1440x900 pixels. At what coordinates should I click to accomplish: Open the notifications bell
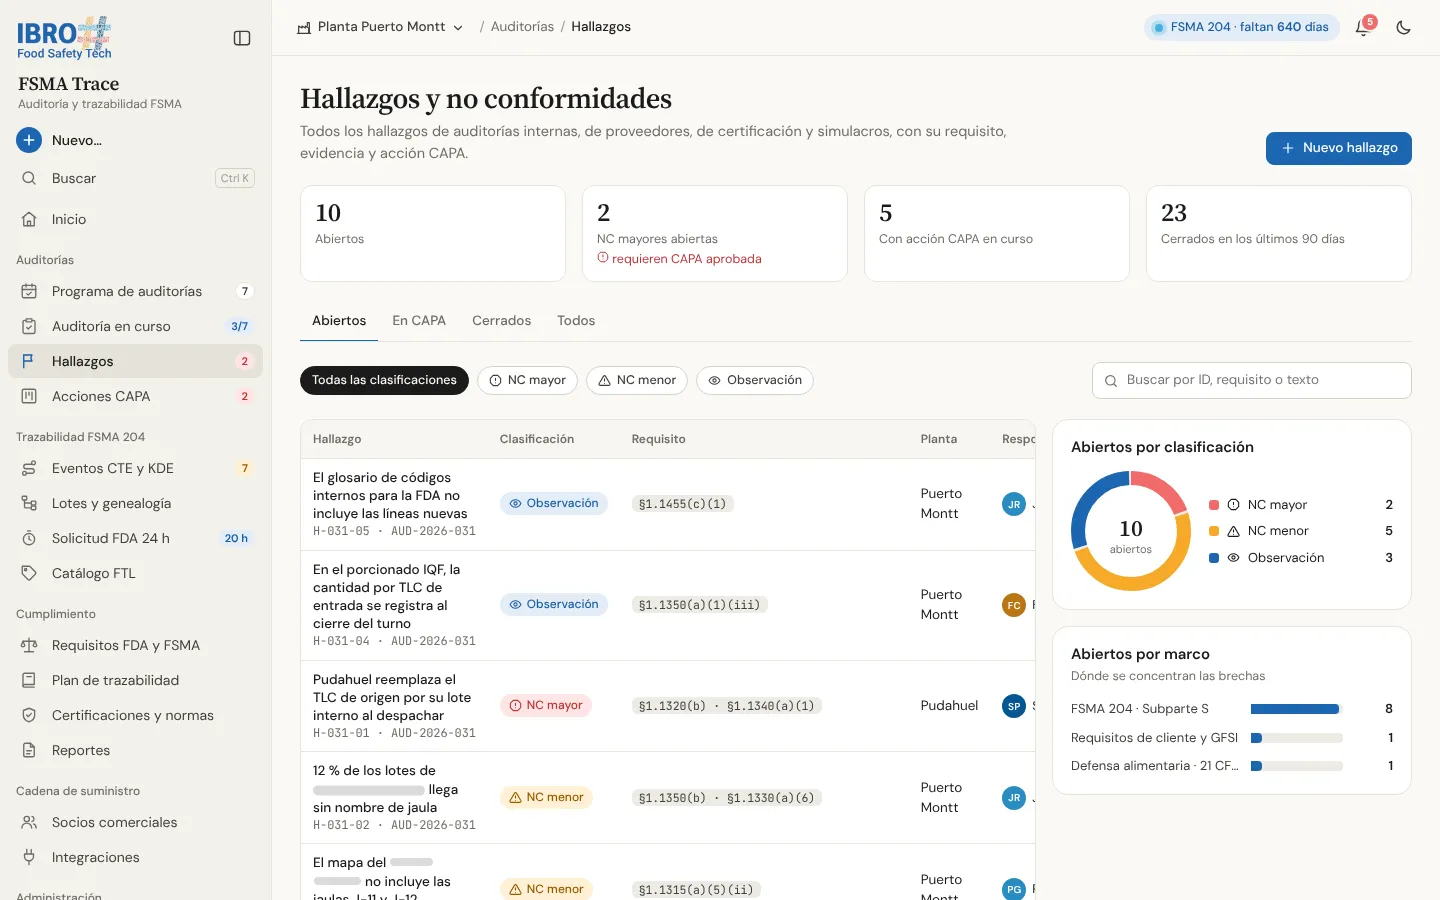click(1362, 28)
